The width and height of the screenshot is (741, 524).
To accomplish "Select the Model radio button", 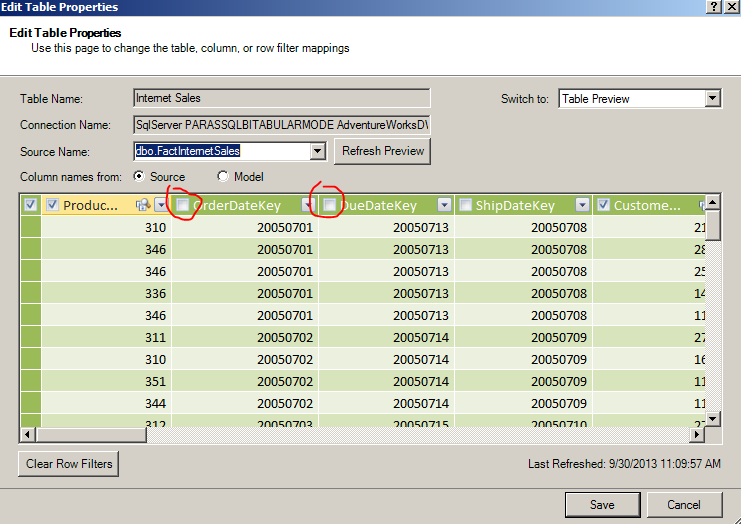I will [223, 176].
